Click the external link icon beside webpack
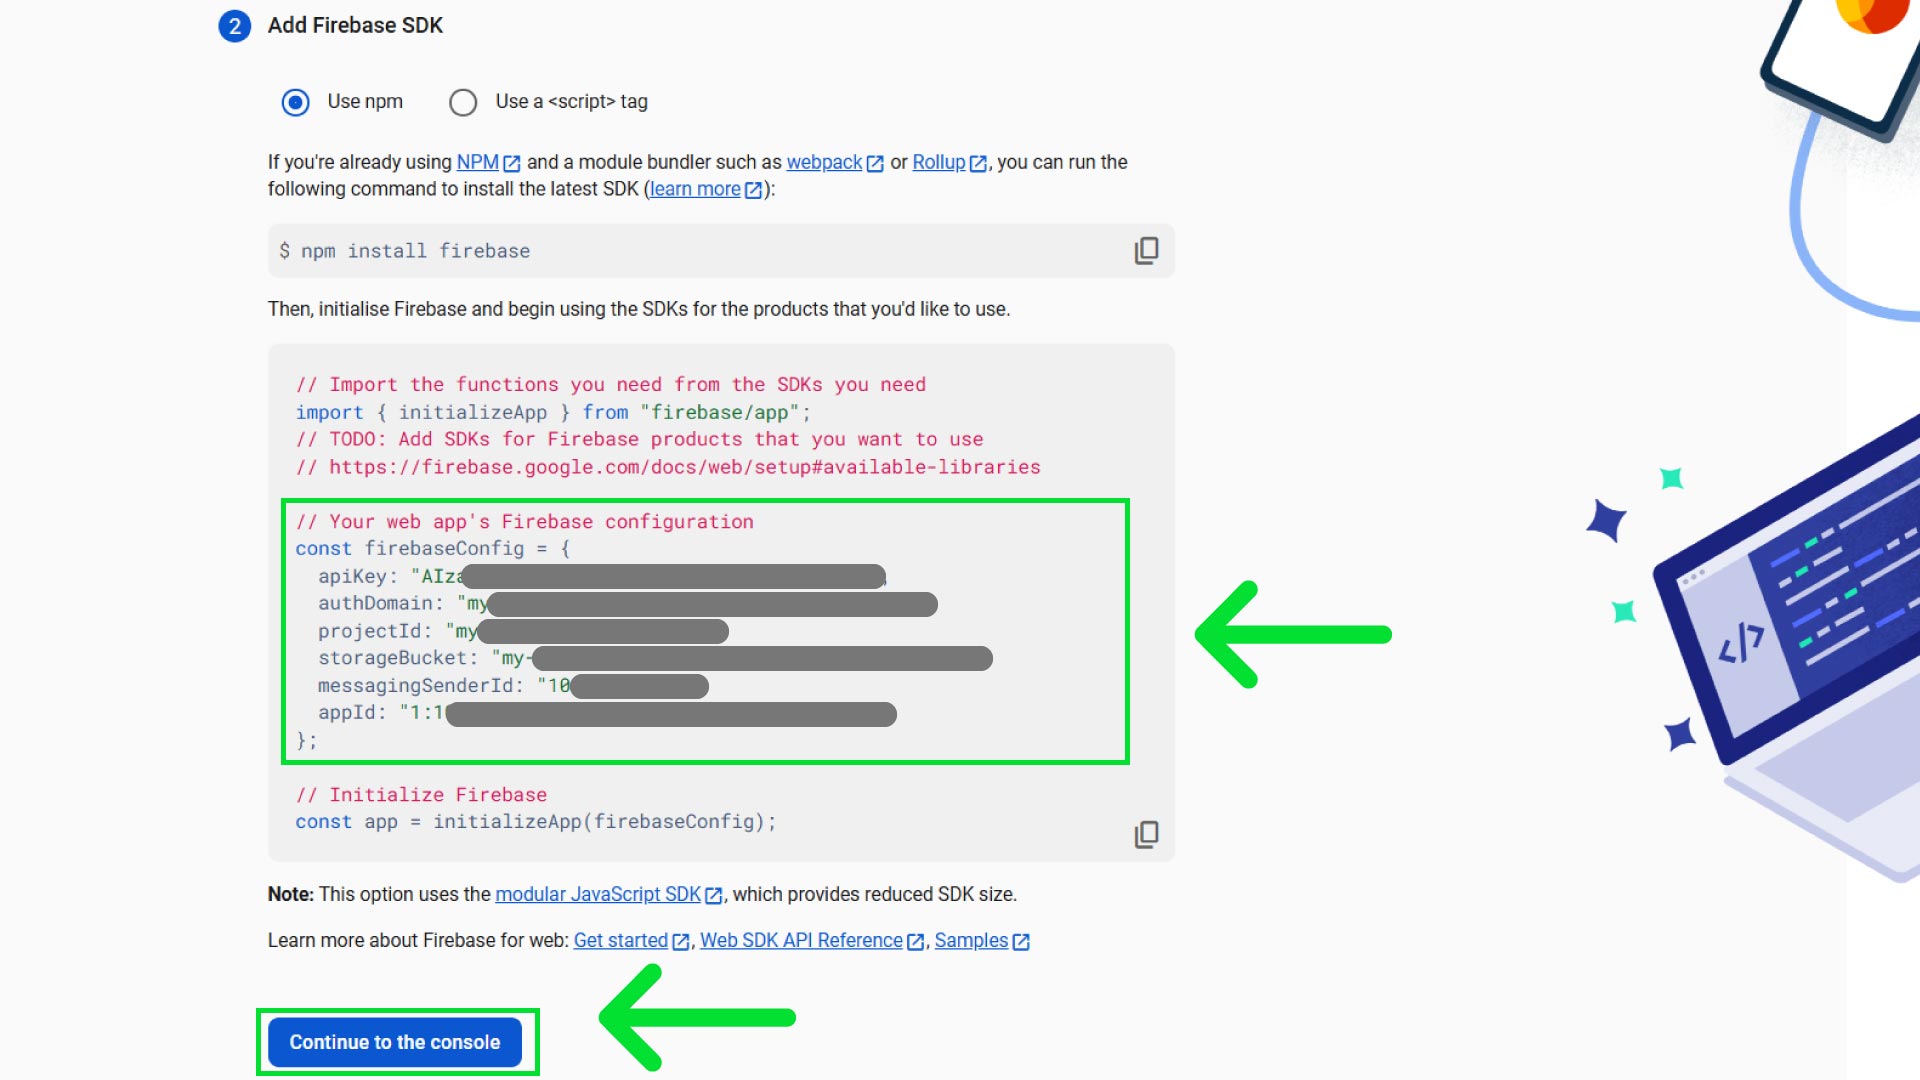The height and width of the screenshot is (1080, 1920). coord(875,162)
